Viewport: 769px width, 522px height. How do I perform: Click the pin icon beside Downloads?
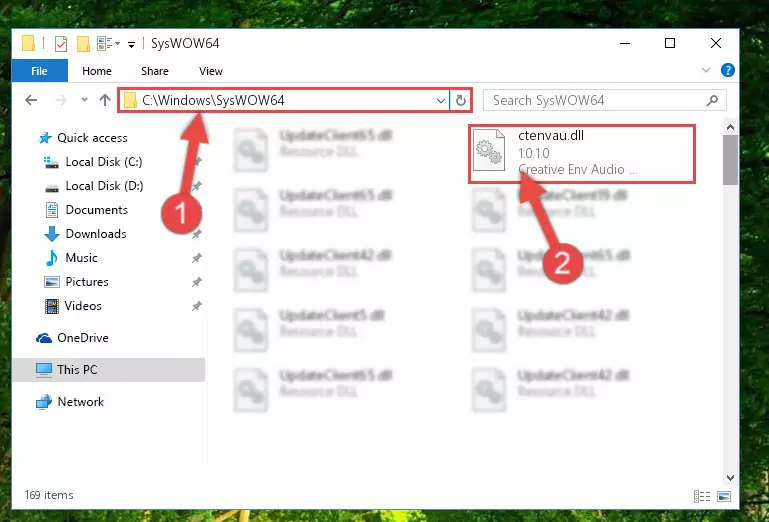197,234
